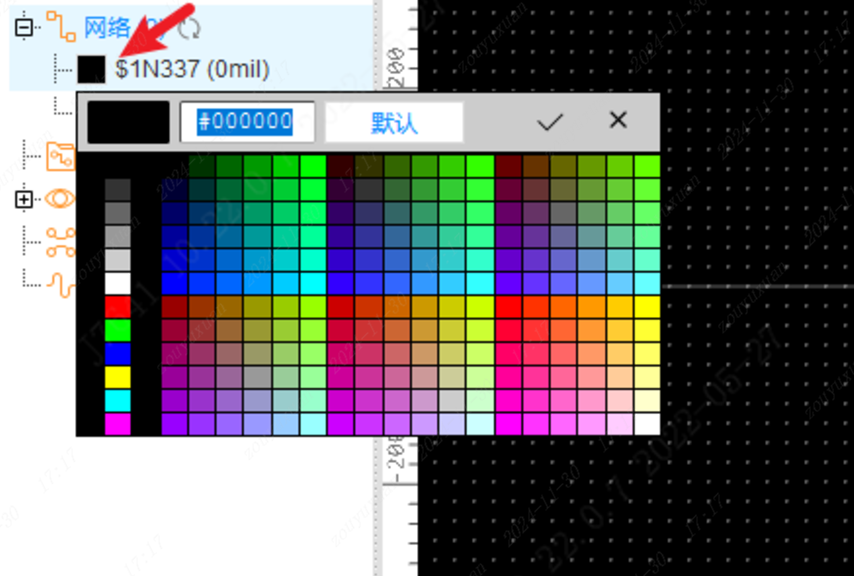This screenshot has height=576, width=854.
Task: Click the refresh icon beside 网络
Action: pyautogui.click(x=189, y=28)
